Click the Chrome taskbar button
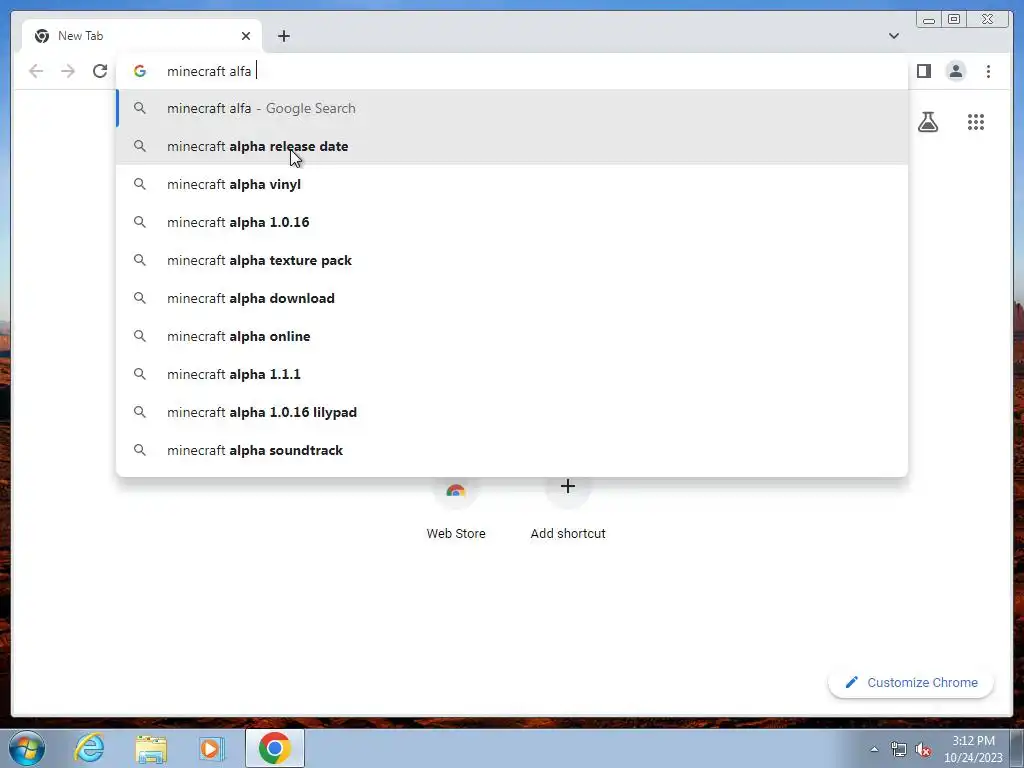The width and height of the screenshot is (1024, 768). coord(274,748)
